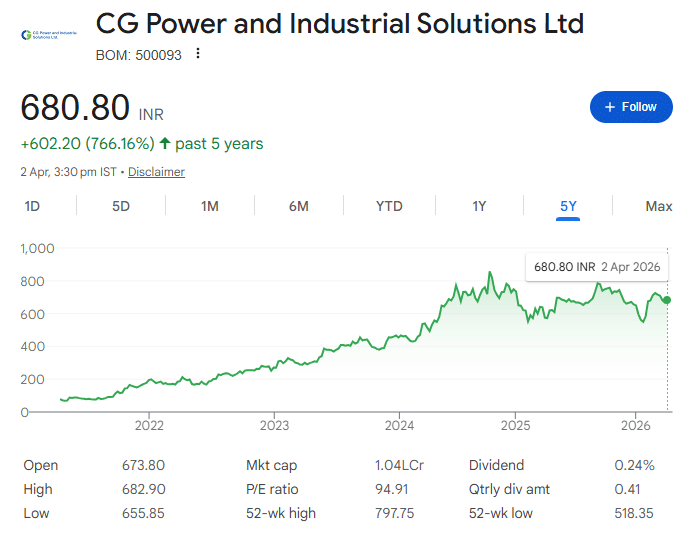Viewport: 689px width, 538px height.
Task: Click the 680.80 INR chart tooltip
Action: click(x=597, y=267)
